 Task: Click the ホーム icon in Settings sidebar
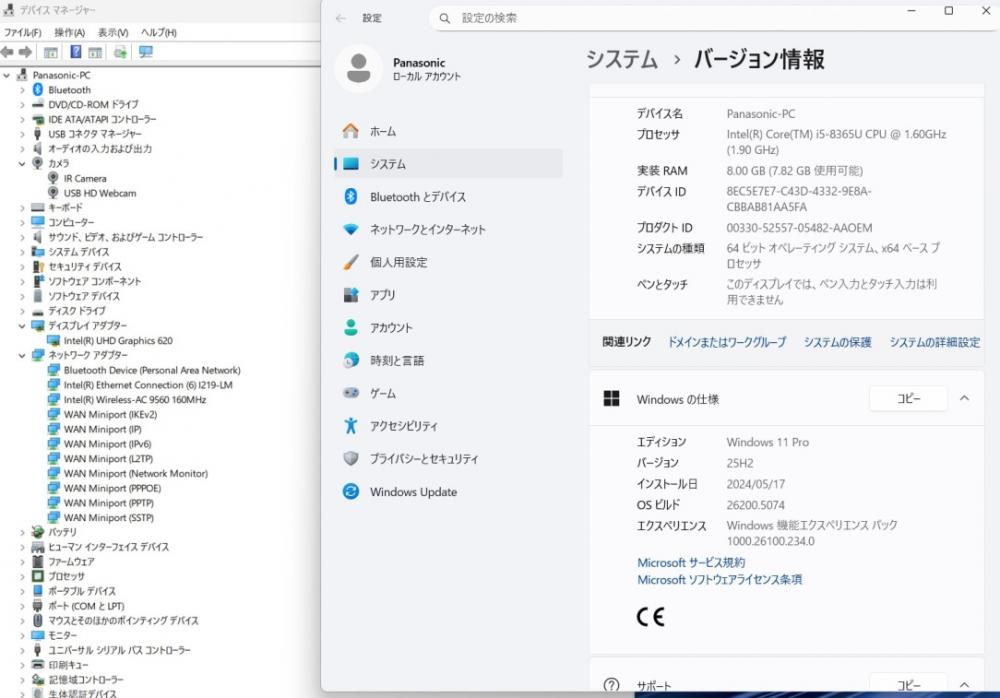pos(351,131)
